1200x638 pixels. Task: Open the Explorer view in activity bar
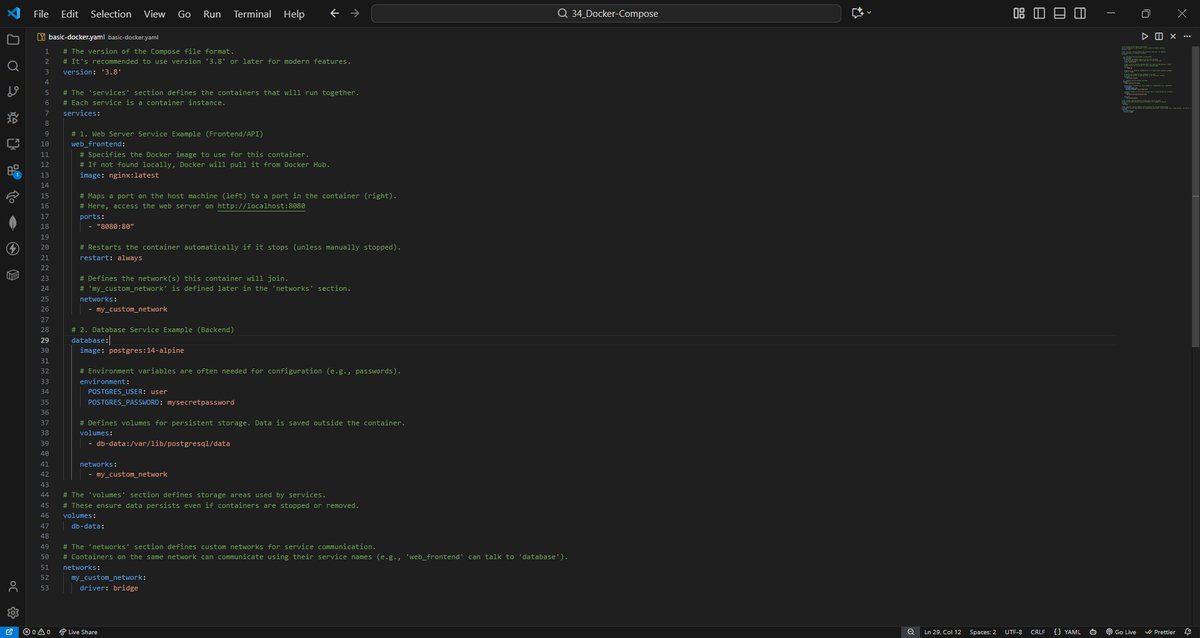[13, 39]
